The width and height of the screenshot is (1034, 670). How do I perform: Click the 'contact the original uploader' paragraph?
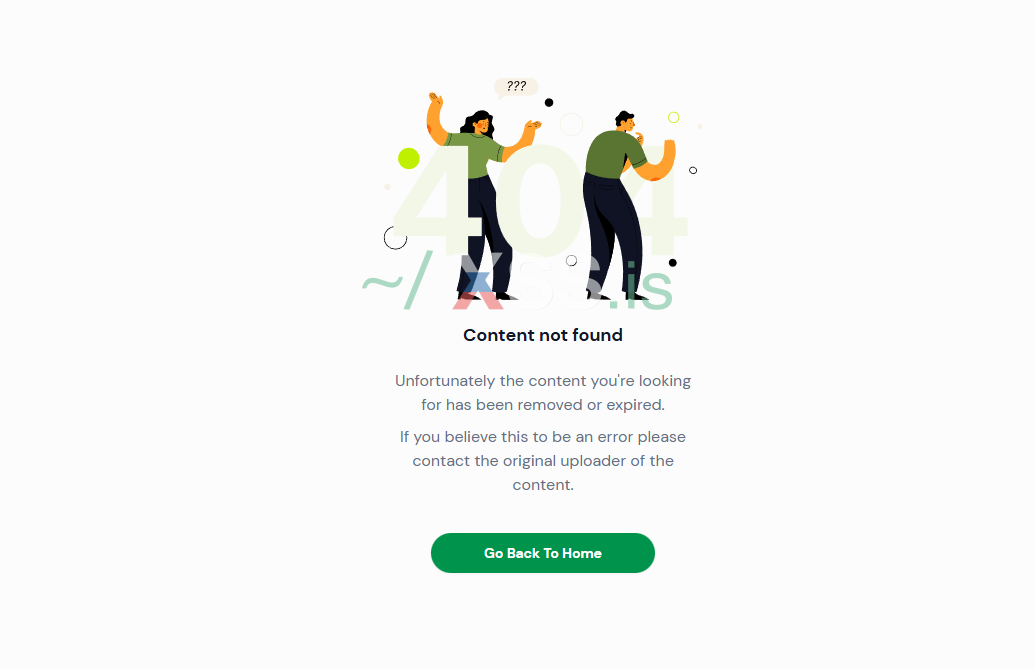point(543,460)
